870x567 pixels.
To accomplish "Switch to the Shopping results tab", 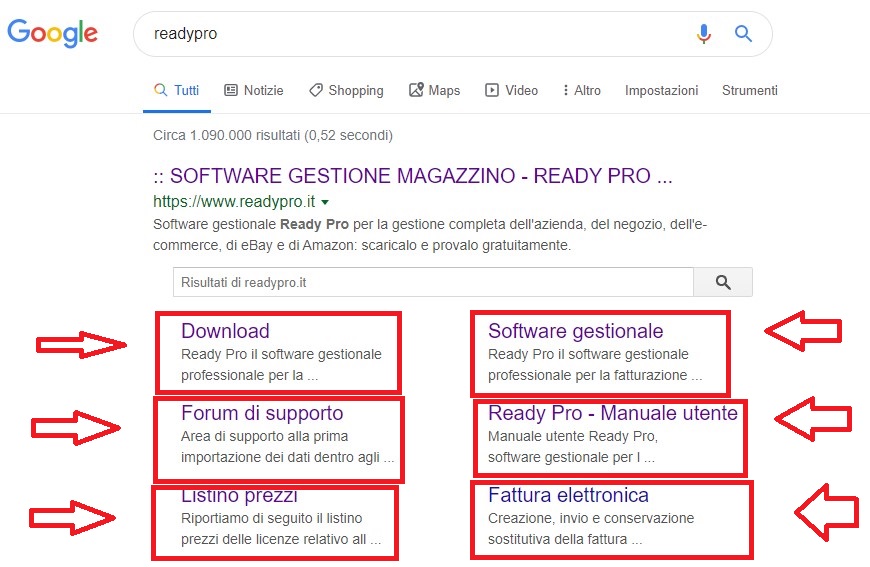I will tap(346, 90).
